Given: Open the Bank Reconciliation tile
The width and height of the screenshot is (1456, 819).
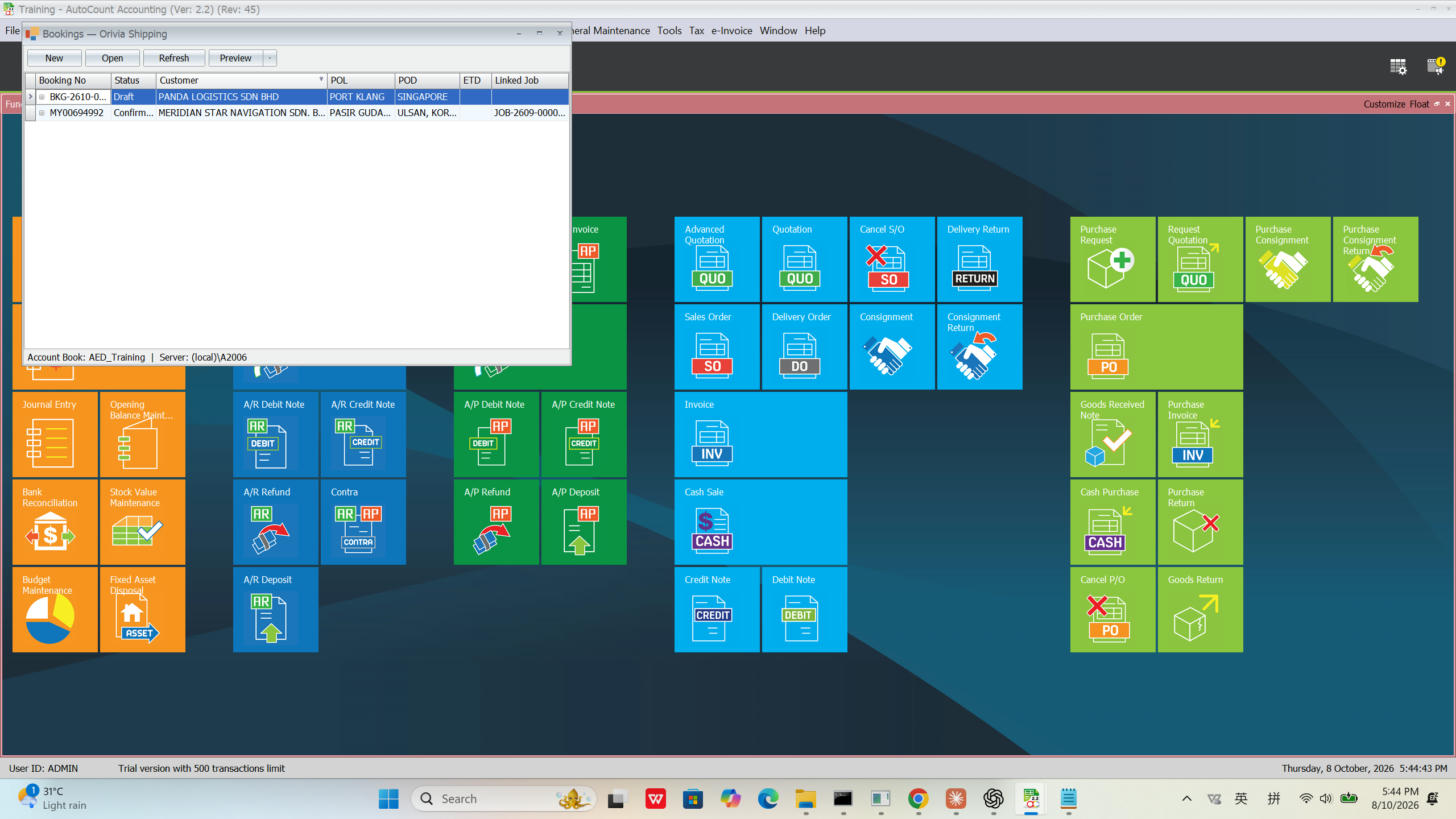Looking at the screenshot, I should tap(55, 521).
